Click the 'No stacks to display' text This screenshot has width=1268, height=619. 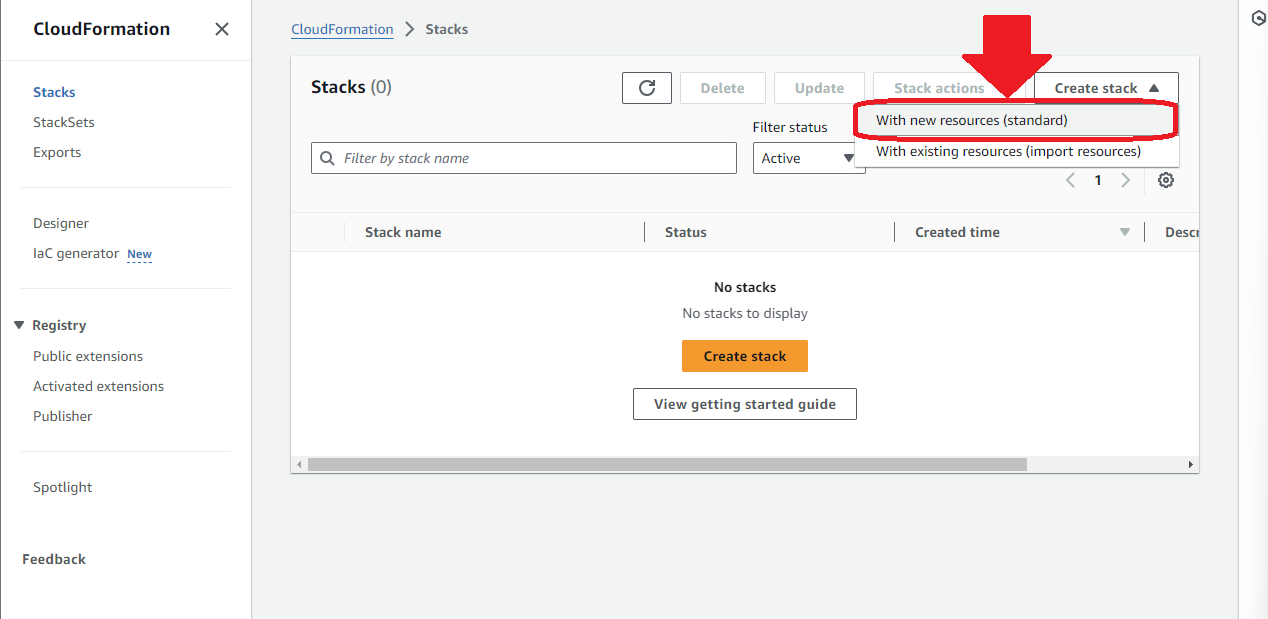pos(745,313)
